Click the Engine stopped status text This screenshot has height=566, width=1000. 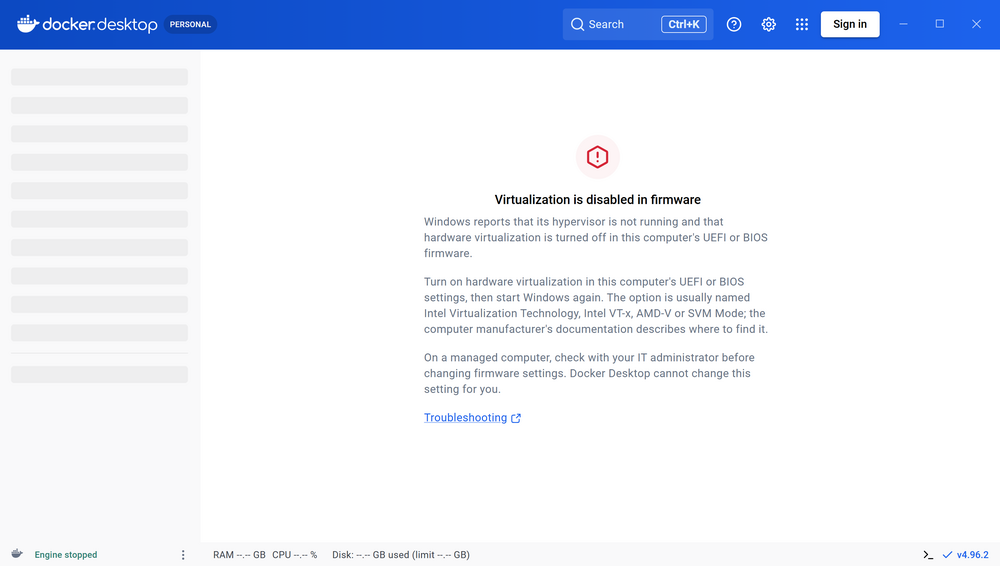click(66, 555)
